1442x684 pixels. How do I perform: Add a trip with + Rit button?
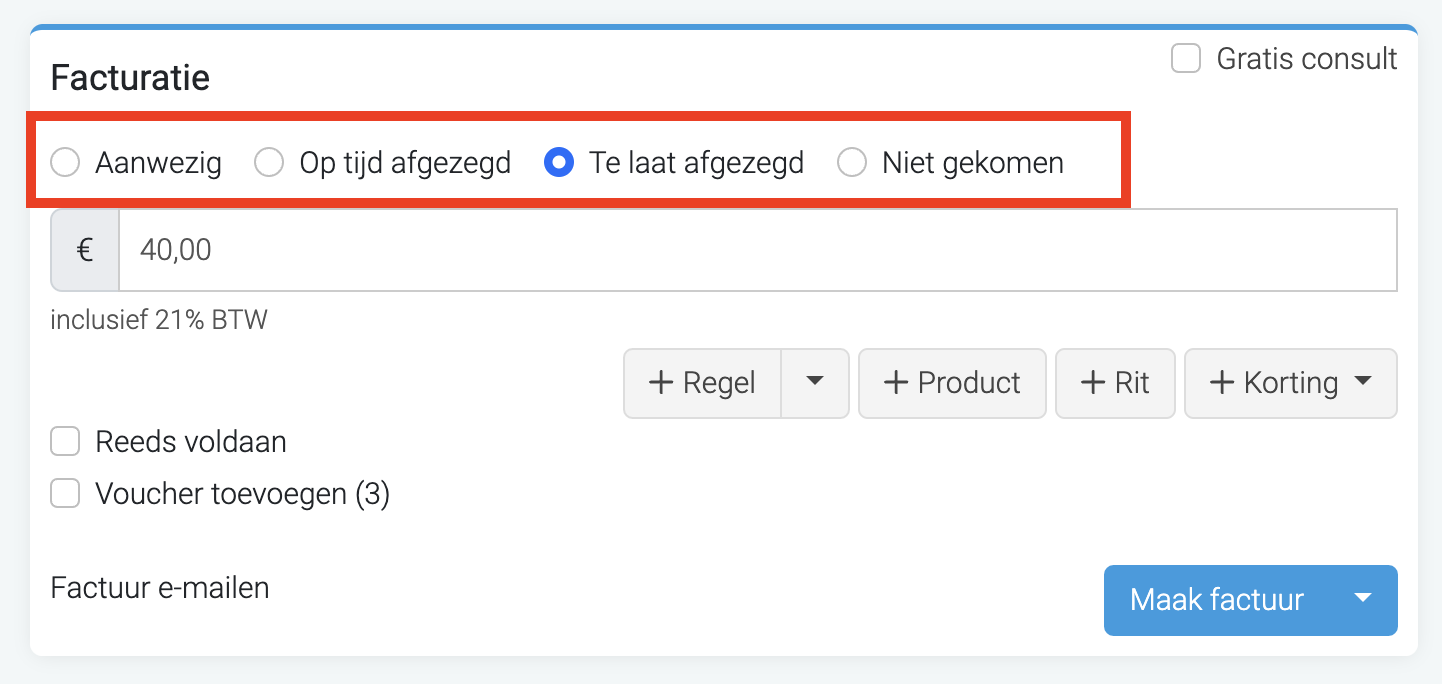[1115, 383]
